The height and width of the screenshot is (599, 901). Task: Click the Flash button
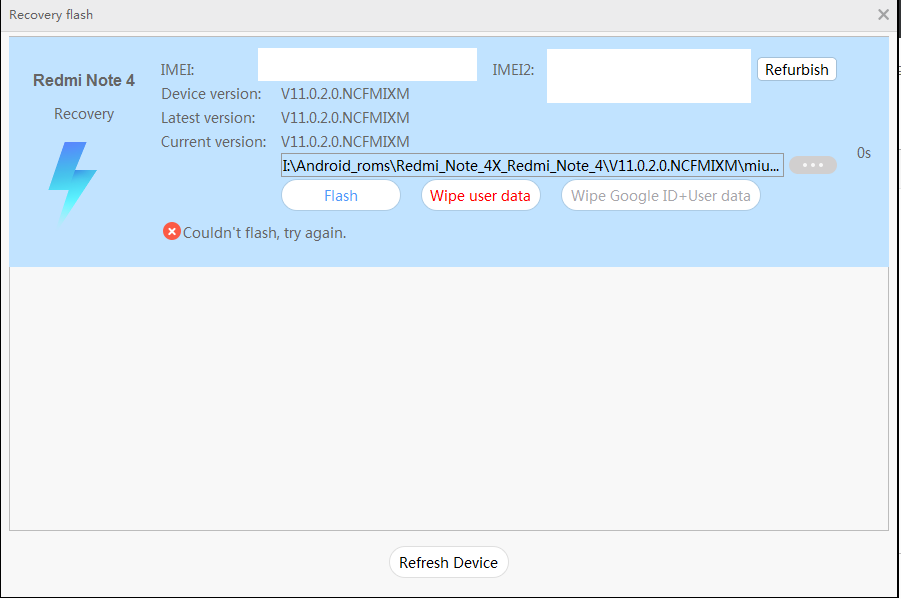[341, 195]
